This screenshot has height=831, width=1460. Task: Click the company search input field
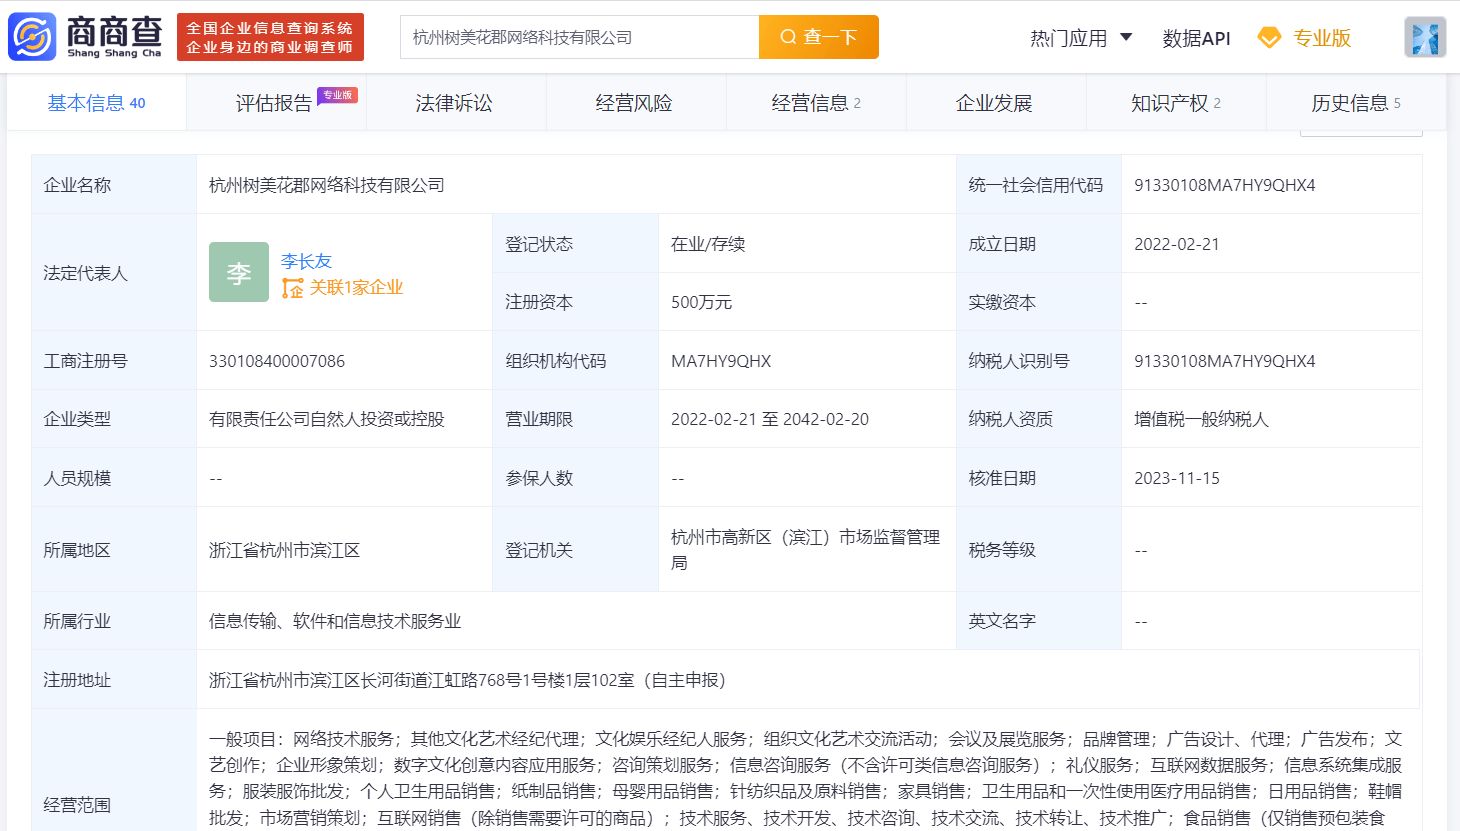pyautogui.click(x=579, y=37)
